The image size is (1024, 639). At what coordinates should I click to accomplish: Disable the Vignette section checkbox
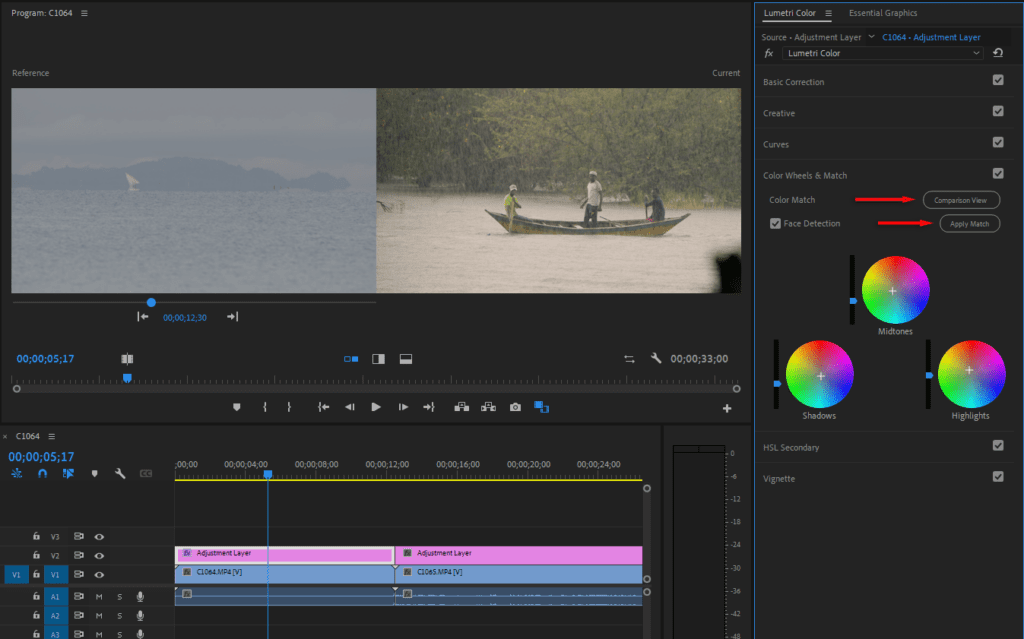[x=997, y=477]
